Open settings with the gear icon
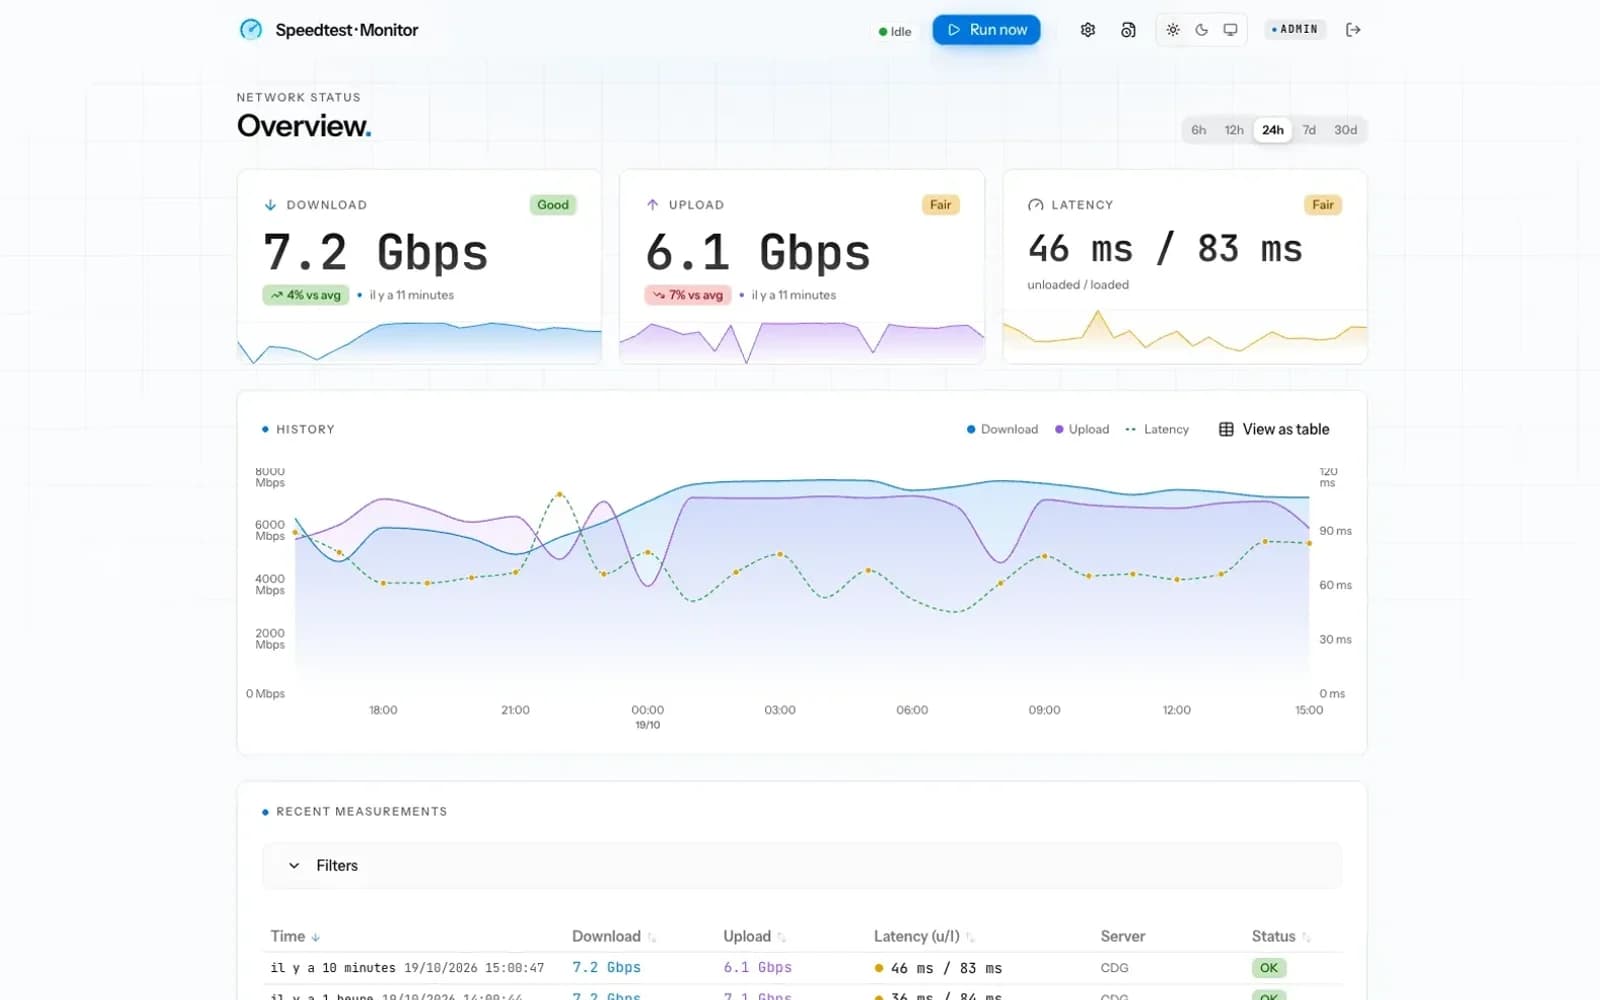The image size is (1600, 1000). click(1088, 30)
